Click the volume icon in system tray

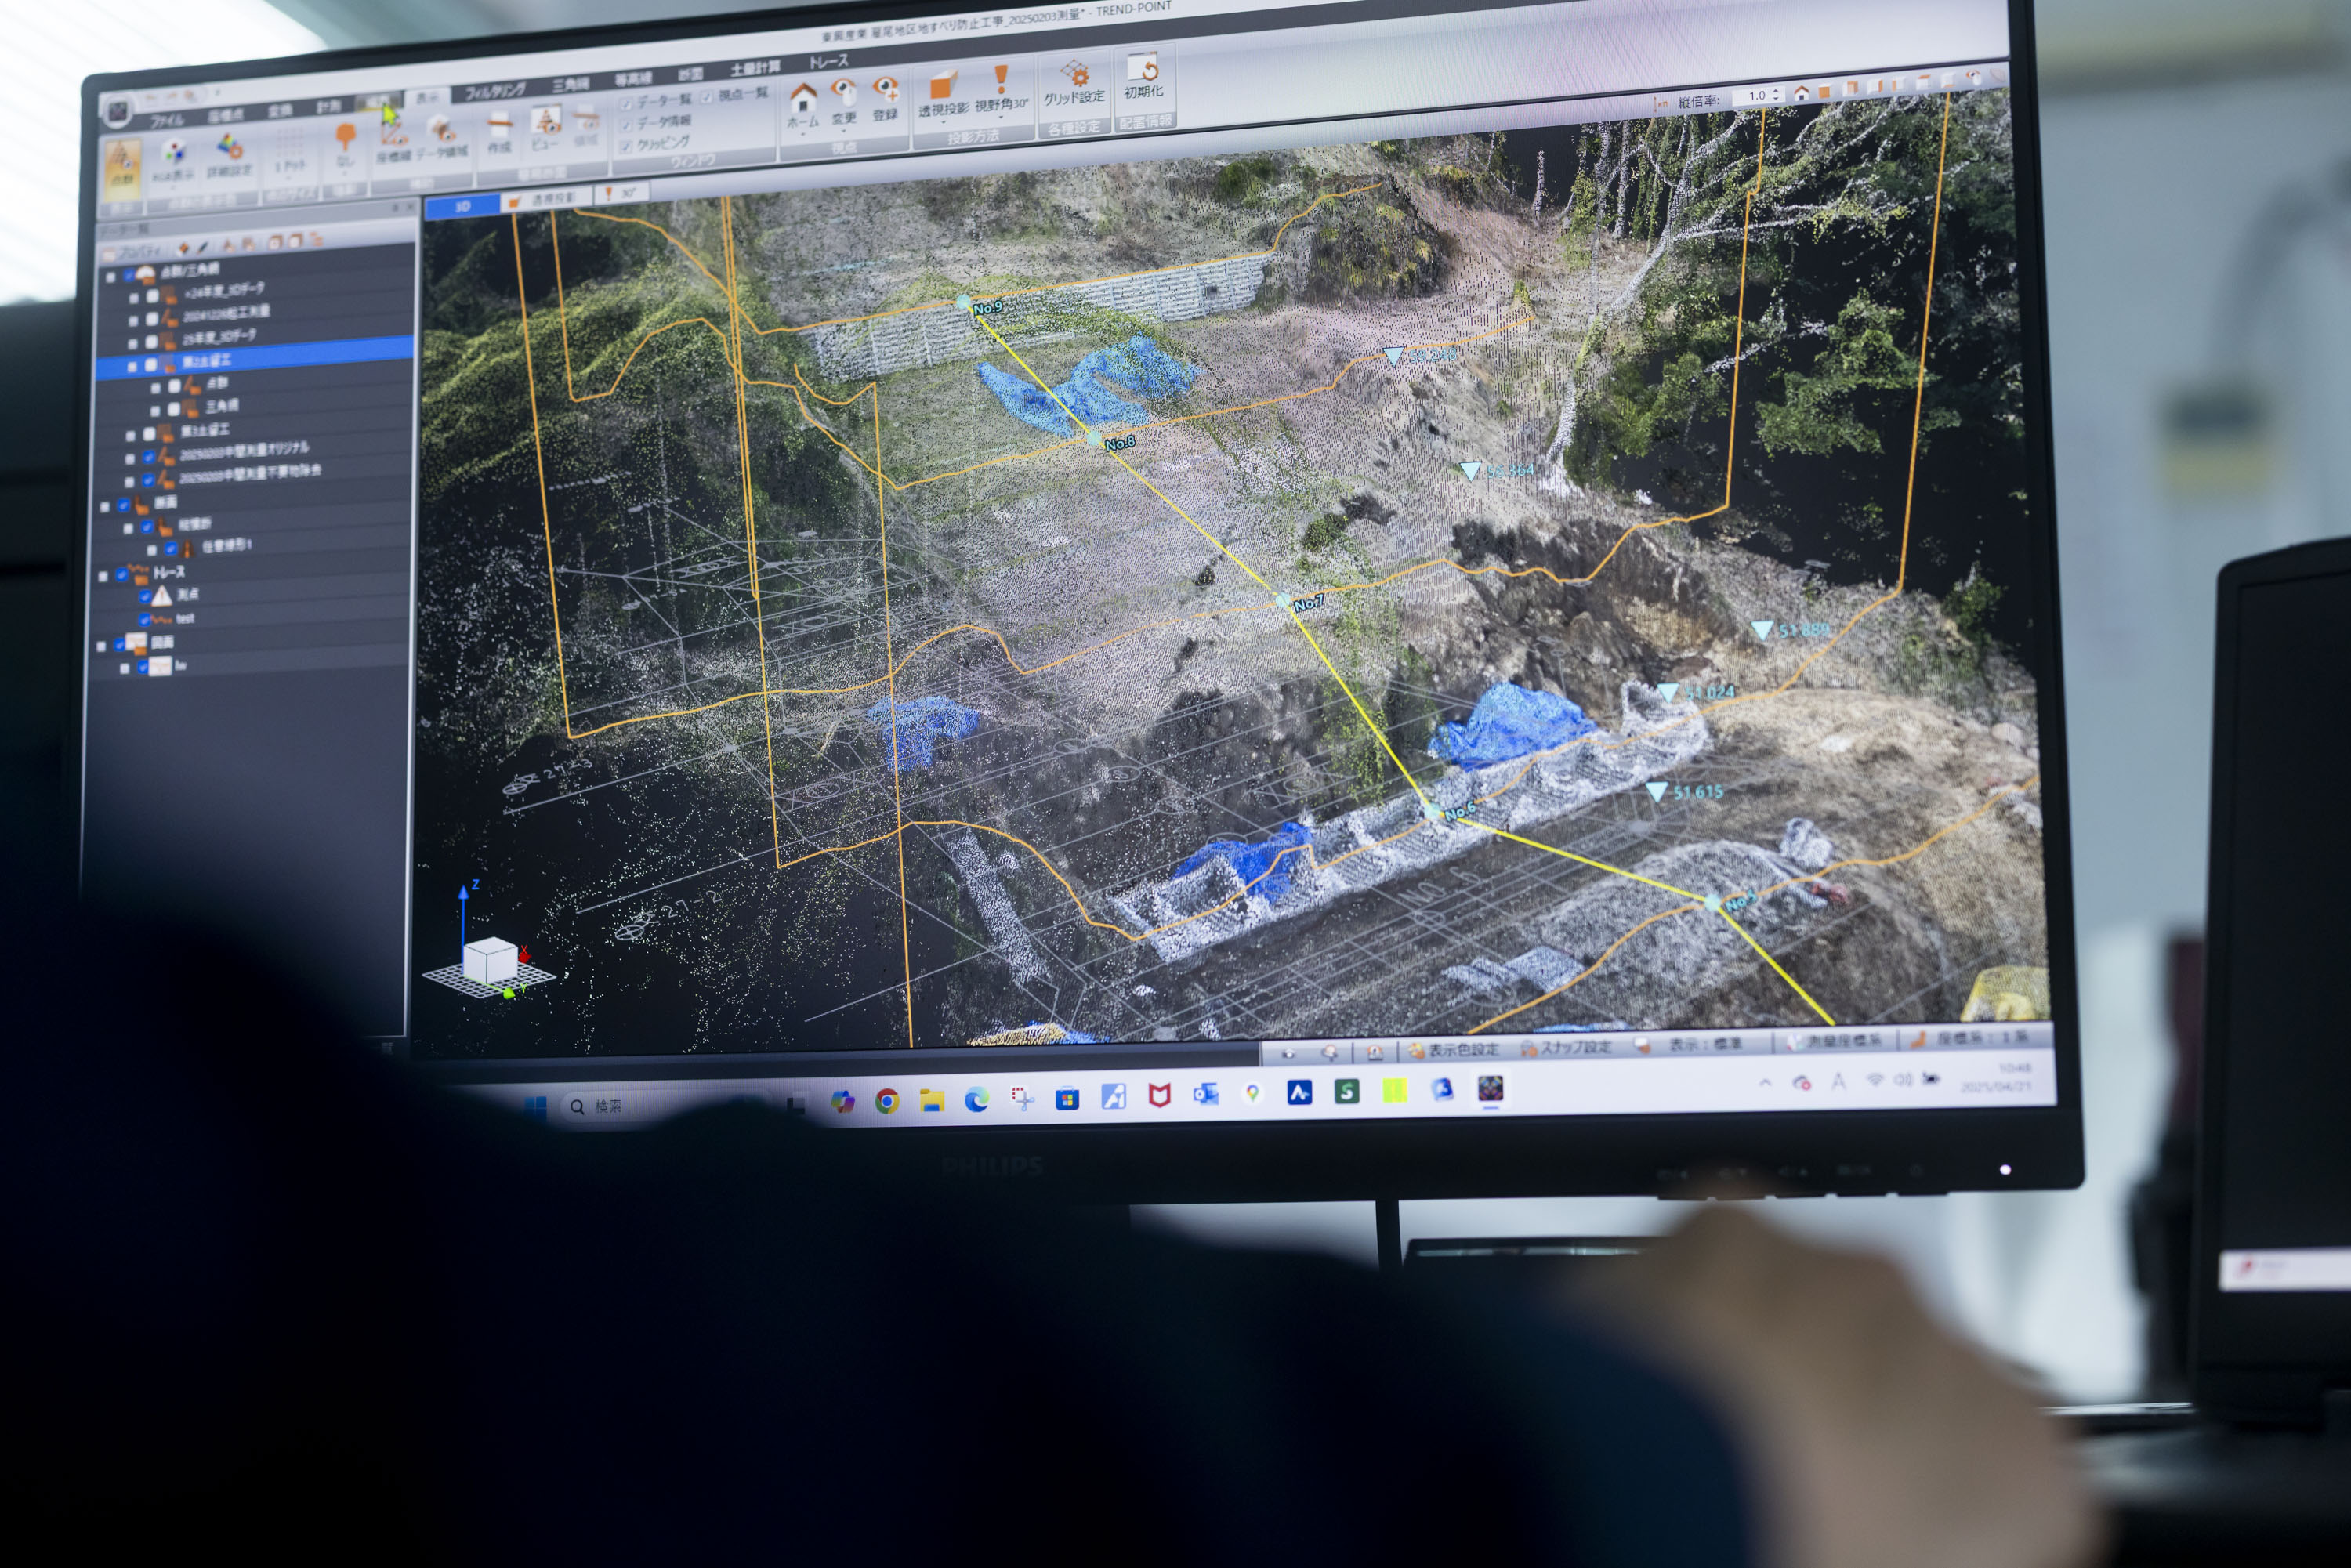coord(1903,1079)
